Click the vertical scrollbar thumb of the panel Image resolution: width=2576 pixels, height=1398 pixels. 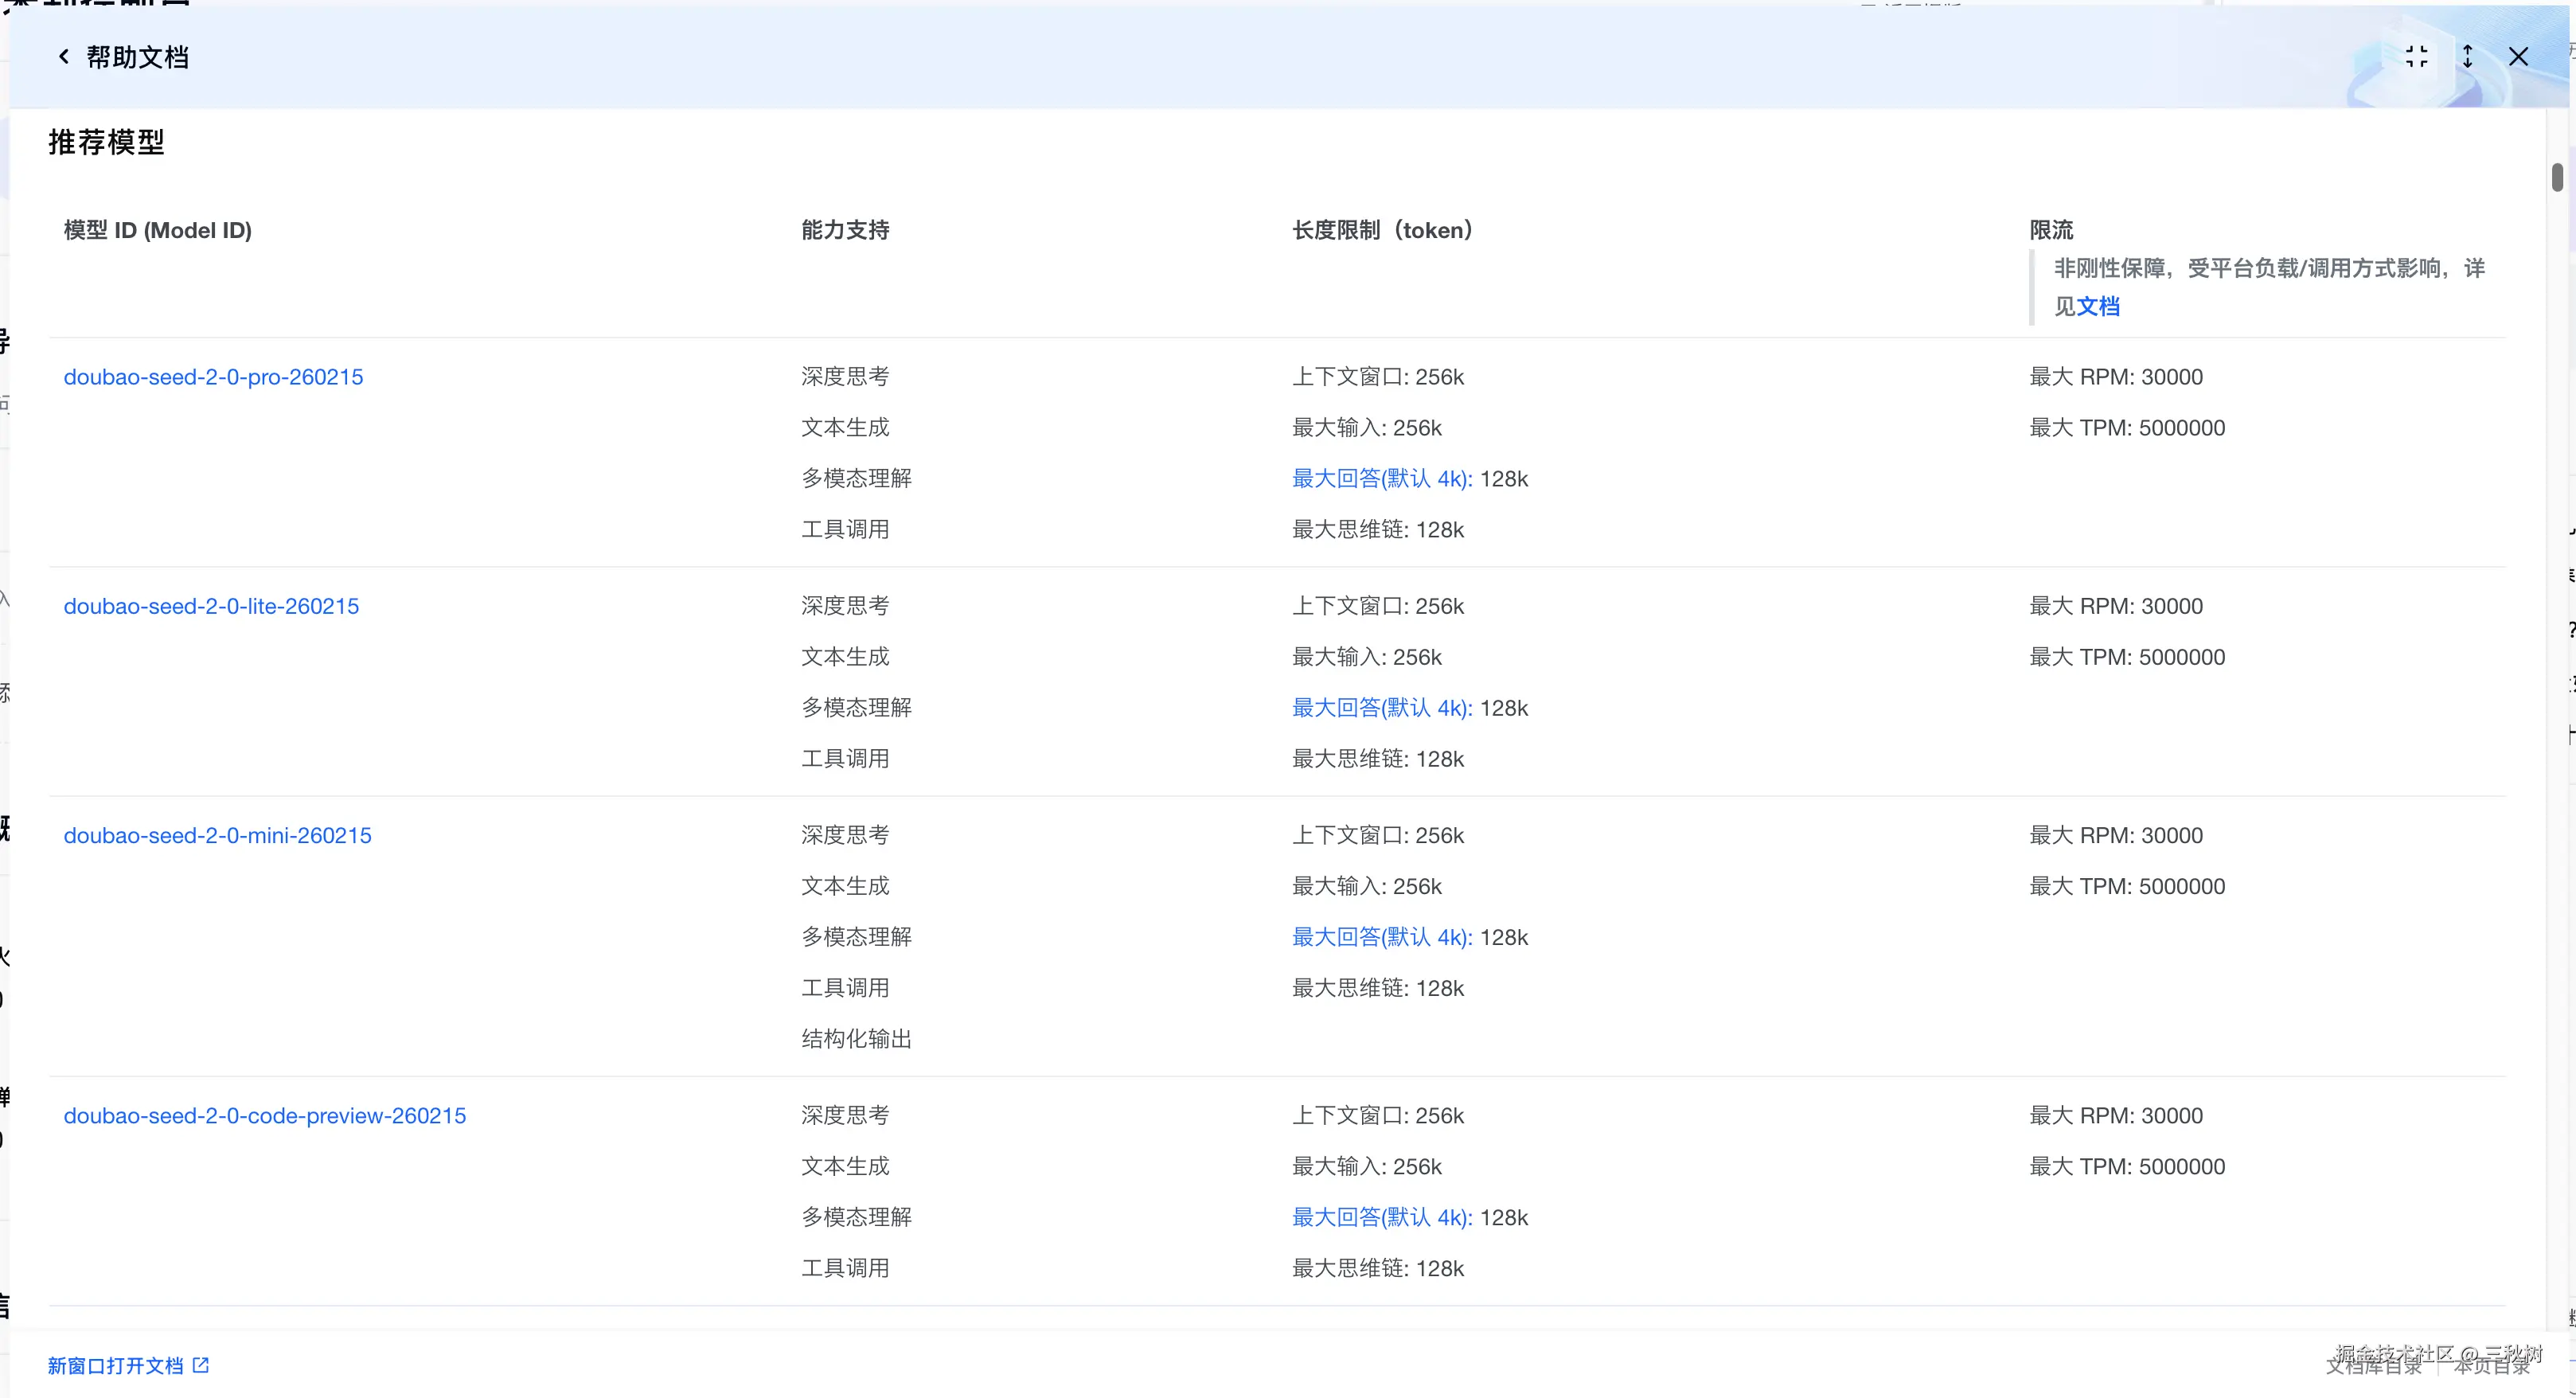click(2556, 178)
